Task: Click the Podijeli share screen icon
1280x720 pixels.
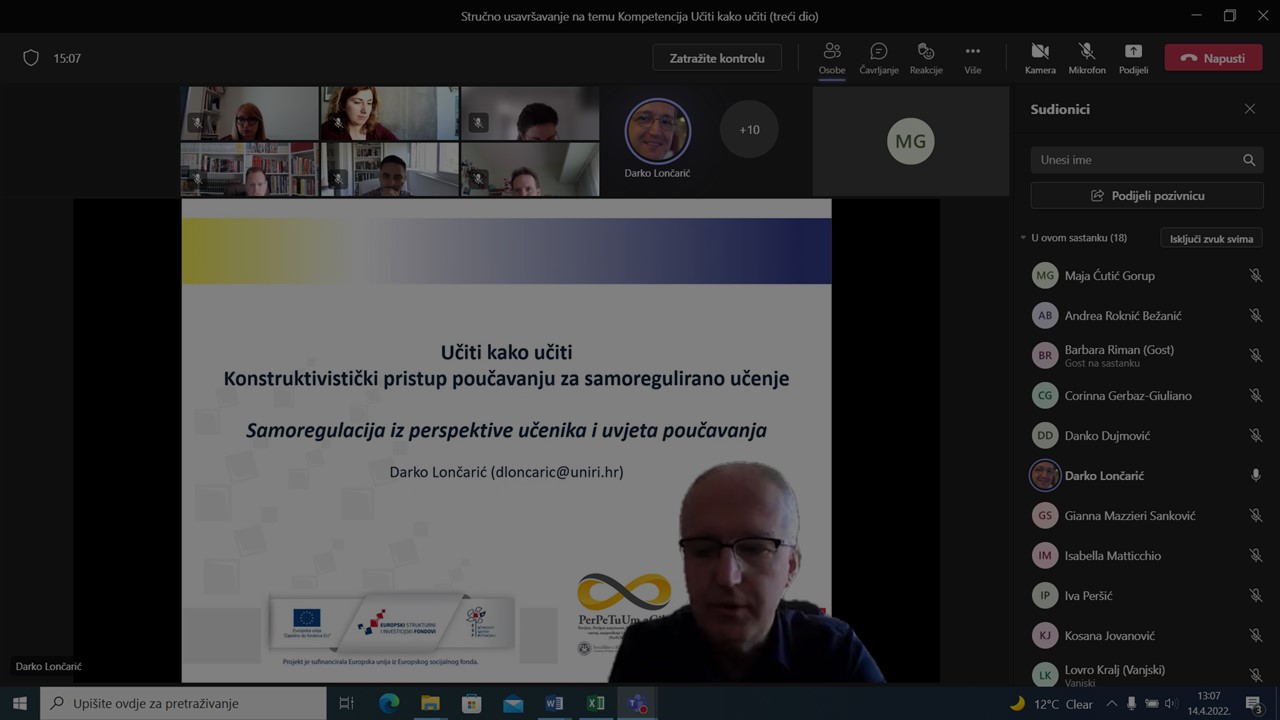Action: click(x=1133, y=58)
